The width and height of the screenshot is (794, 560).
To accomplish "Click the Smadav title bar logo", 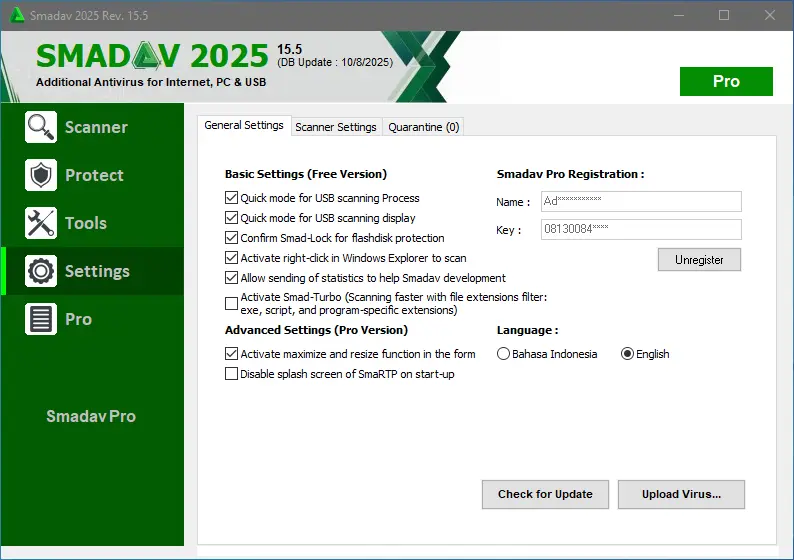I will click(x=17, y=15).
